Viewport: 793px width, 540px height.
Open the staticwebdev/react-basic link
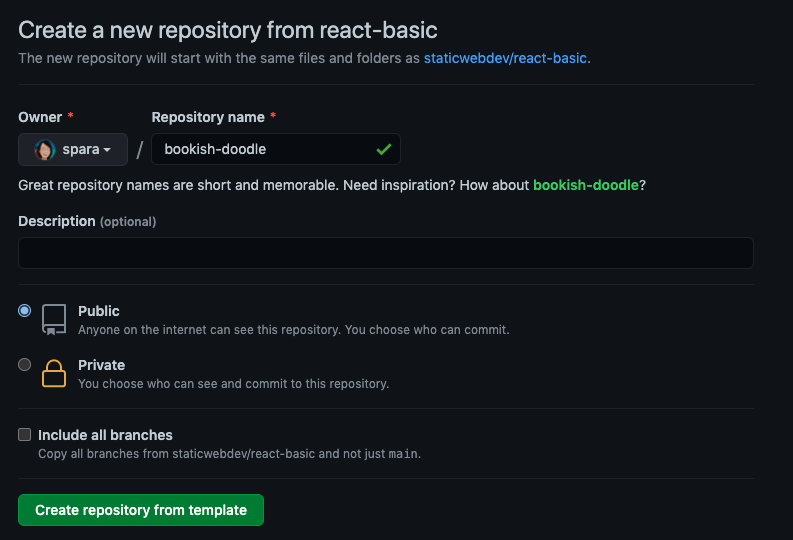coord(505,58)
